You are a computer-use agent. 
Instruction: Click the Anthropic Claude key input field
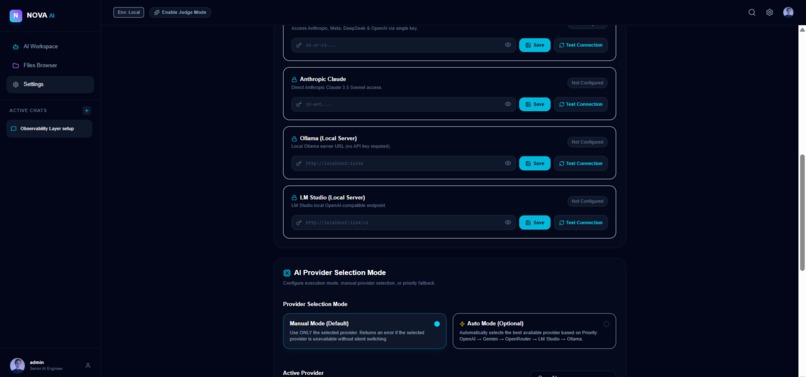coord(404,104)
